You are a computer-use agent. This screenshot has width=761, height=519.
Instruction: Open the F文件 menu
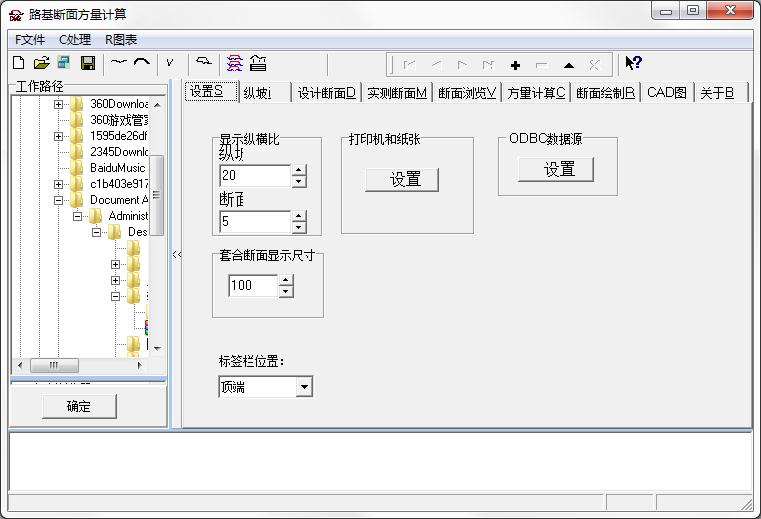30,40
